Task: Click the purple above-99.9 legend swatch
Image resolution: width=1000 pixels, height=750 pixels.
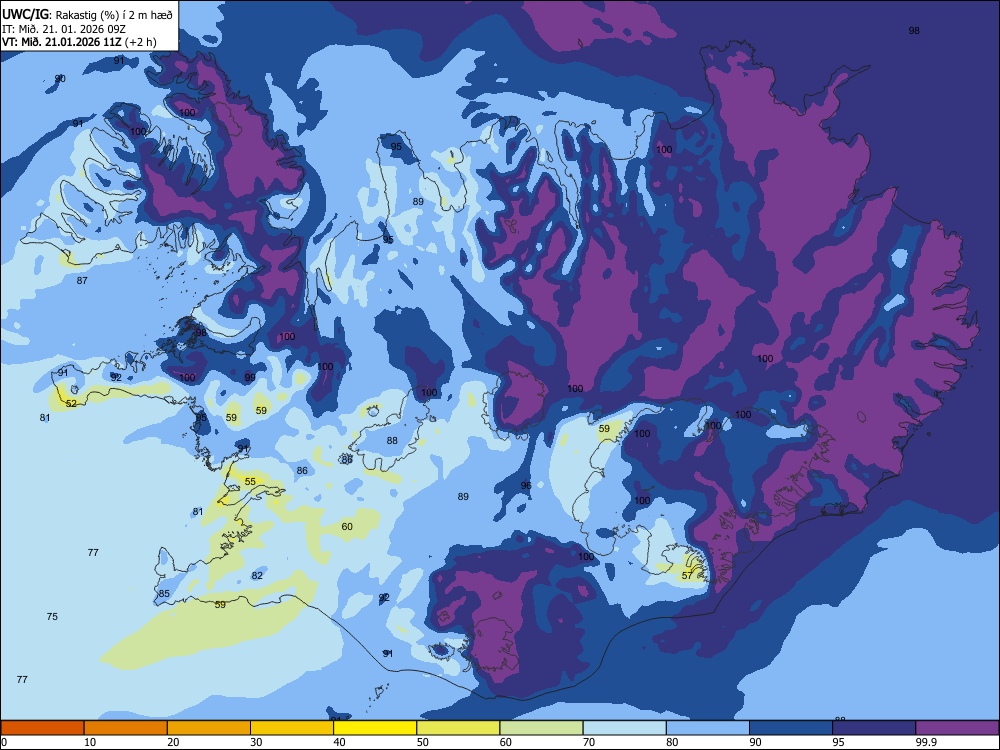Action: (957, 728)
